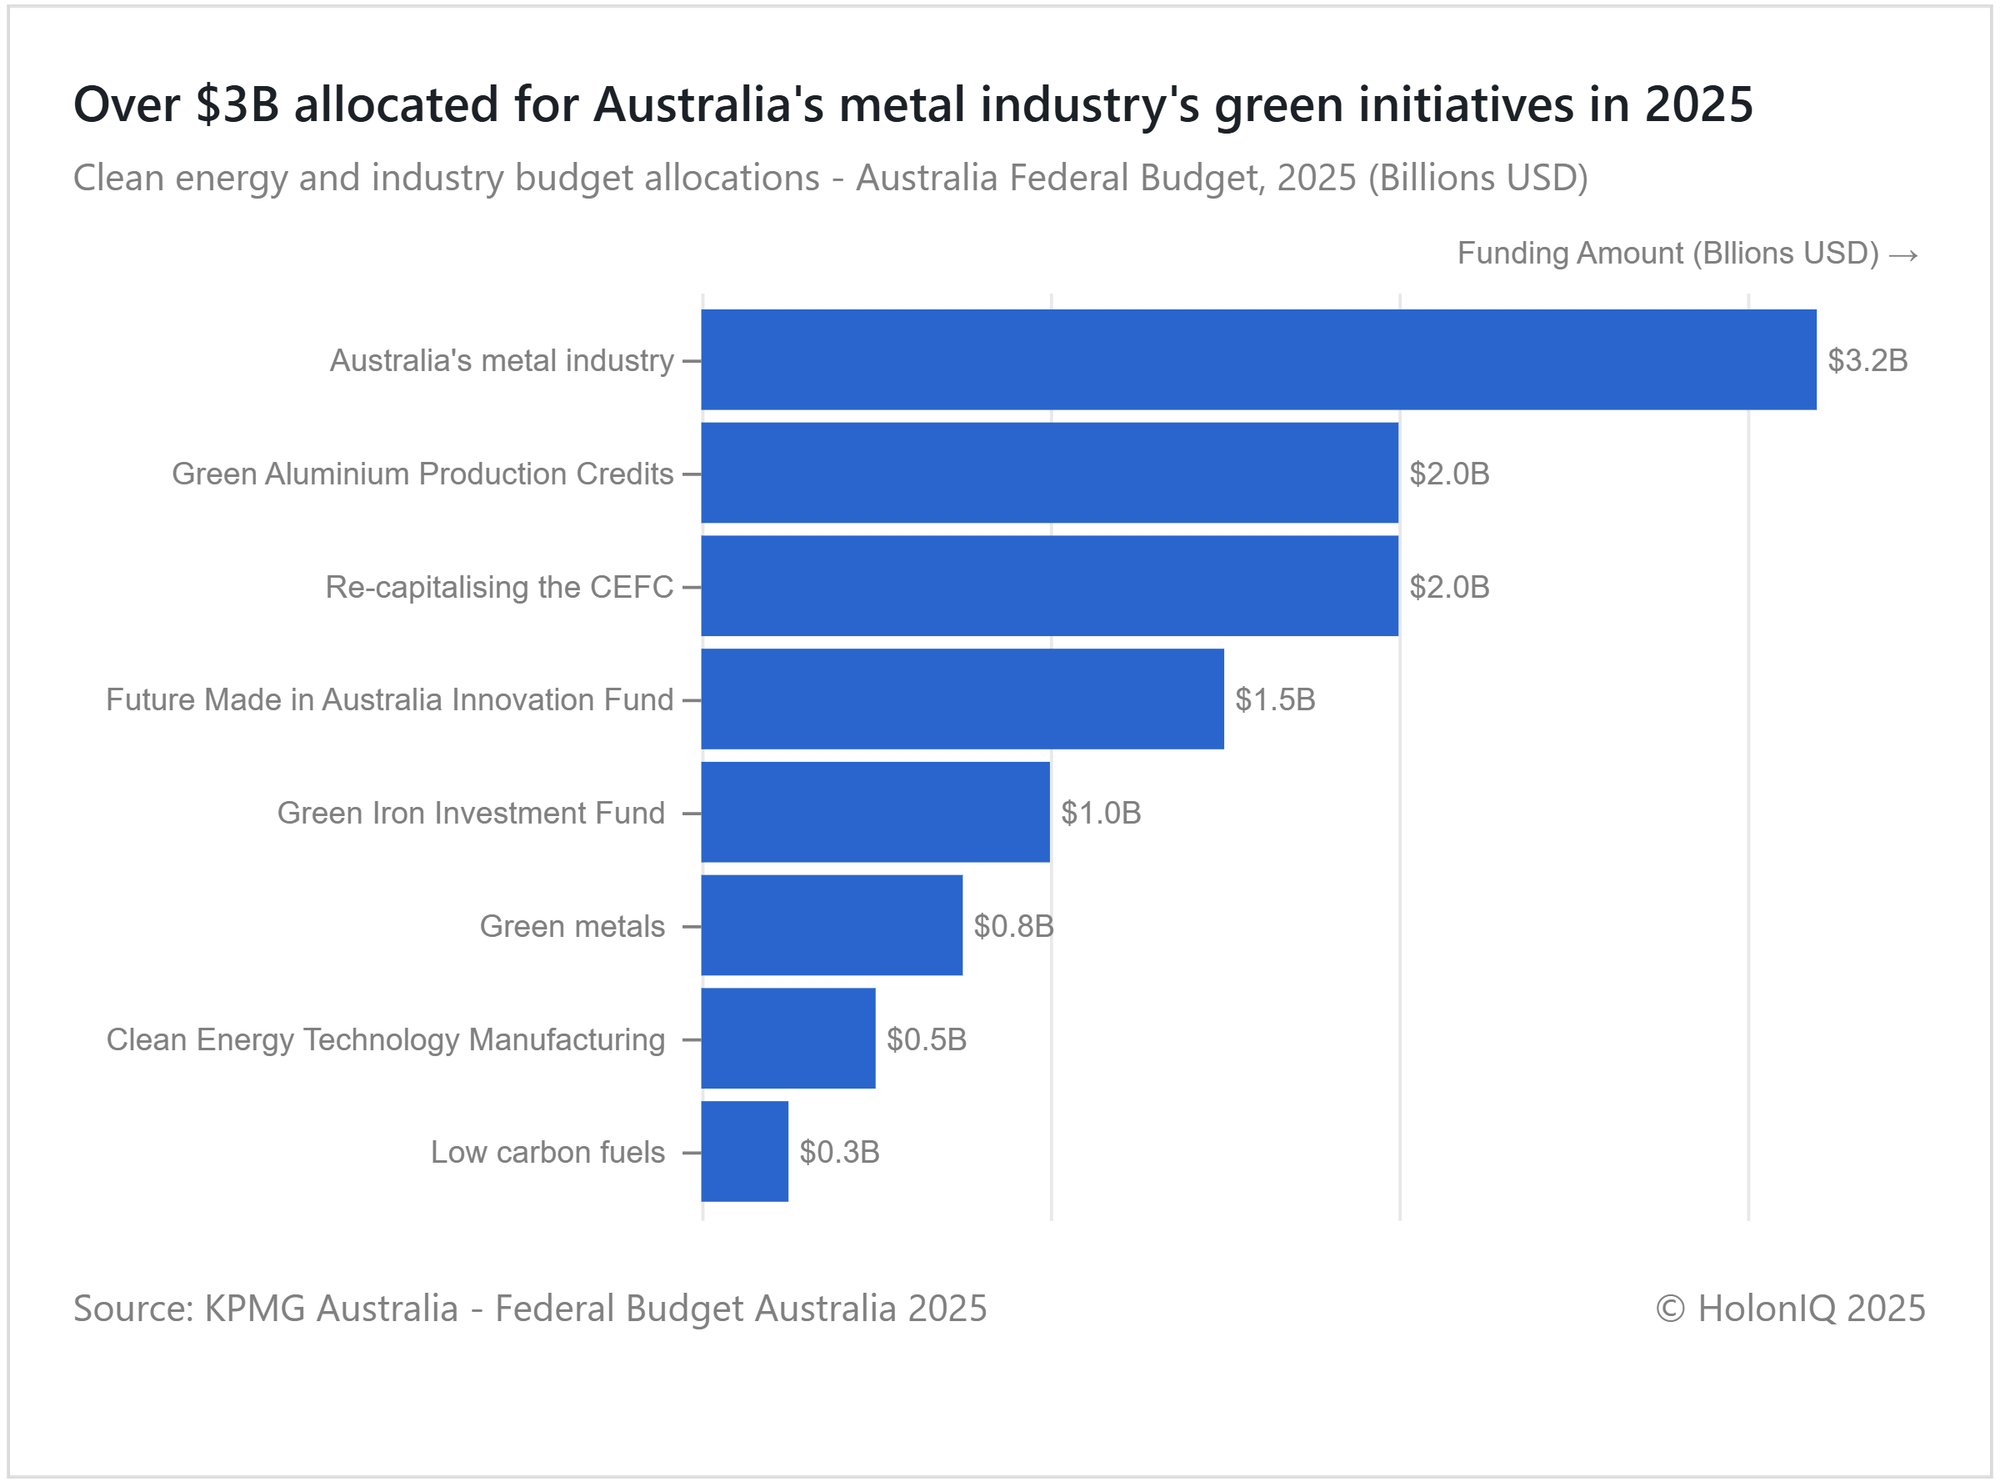Click the chart title headline
Viewport: 2000px width, 1483px height.
pyautogui.click(x=912, y=104)
